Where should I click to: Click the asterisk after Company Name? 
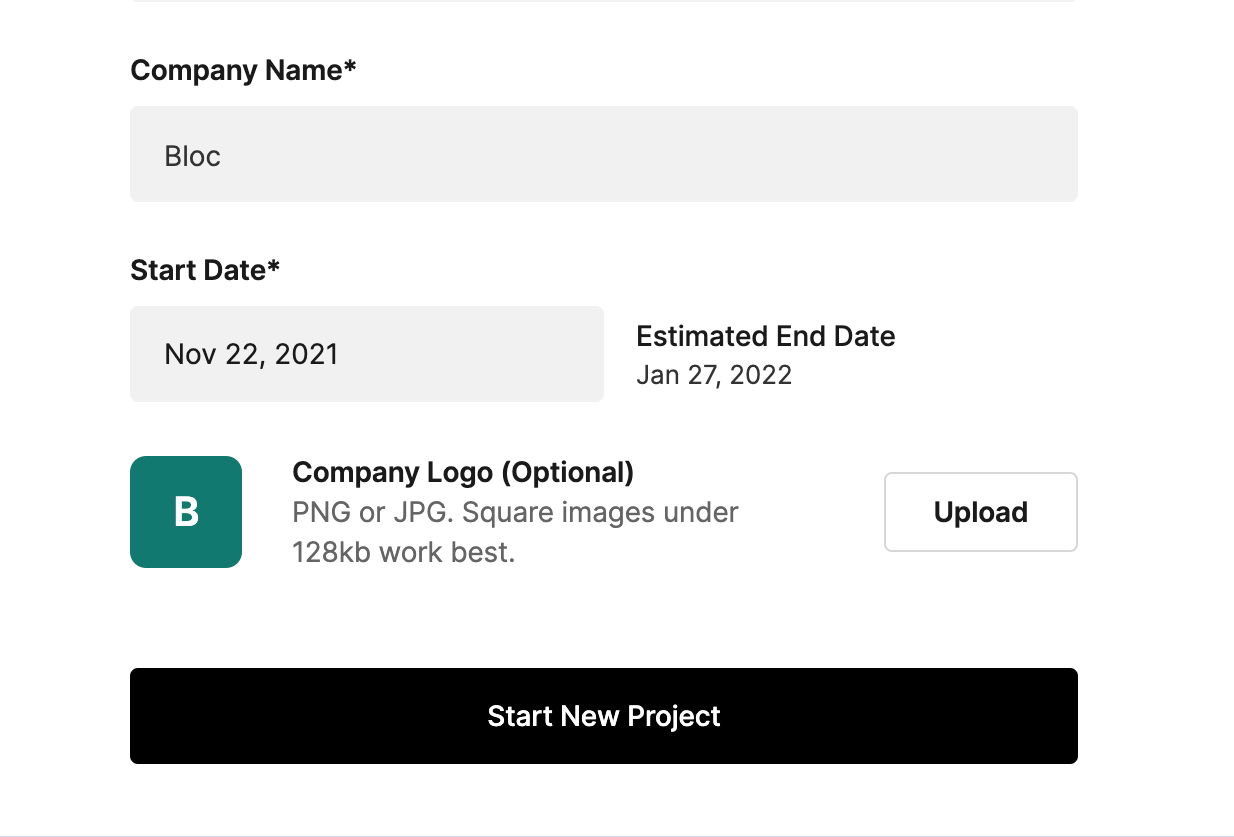click(350, 68)
